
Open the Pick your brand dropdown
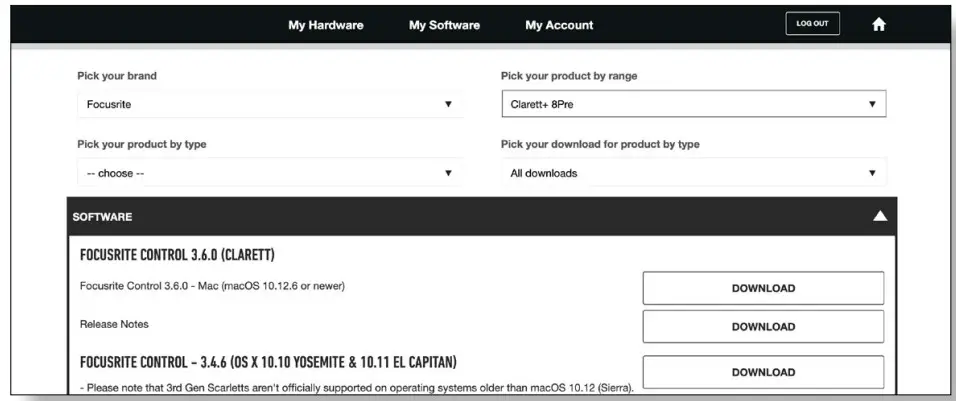pyautogui.click(x=269, y=104)
